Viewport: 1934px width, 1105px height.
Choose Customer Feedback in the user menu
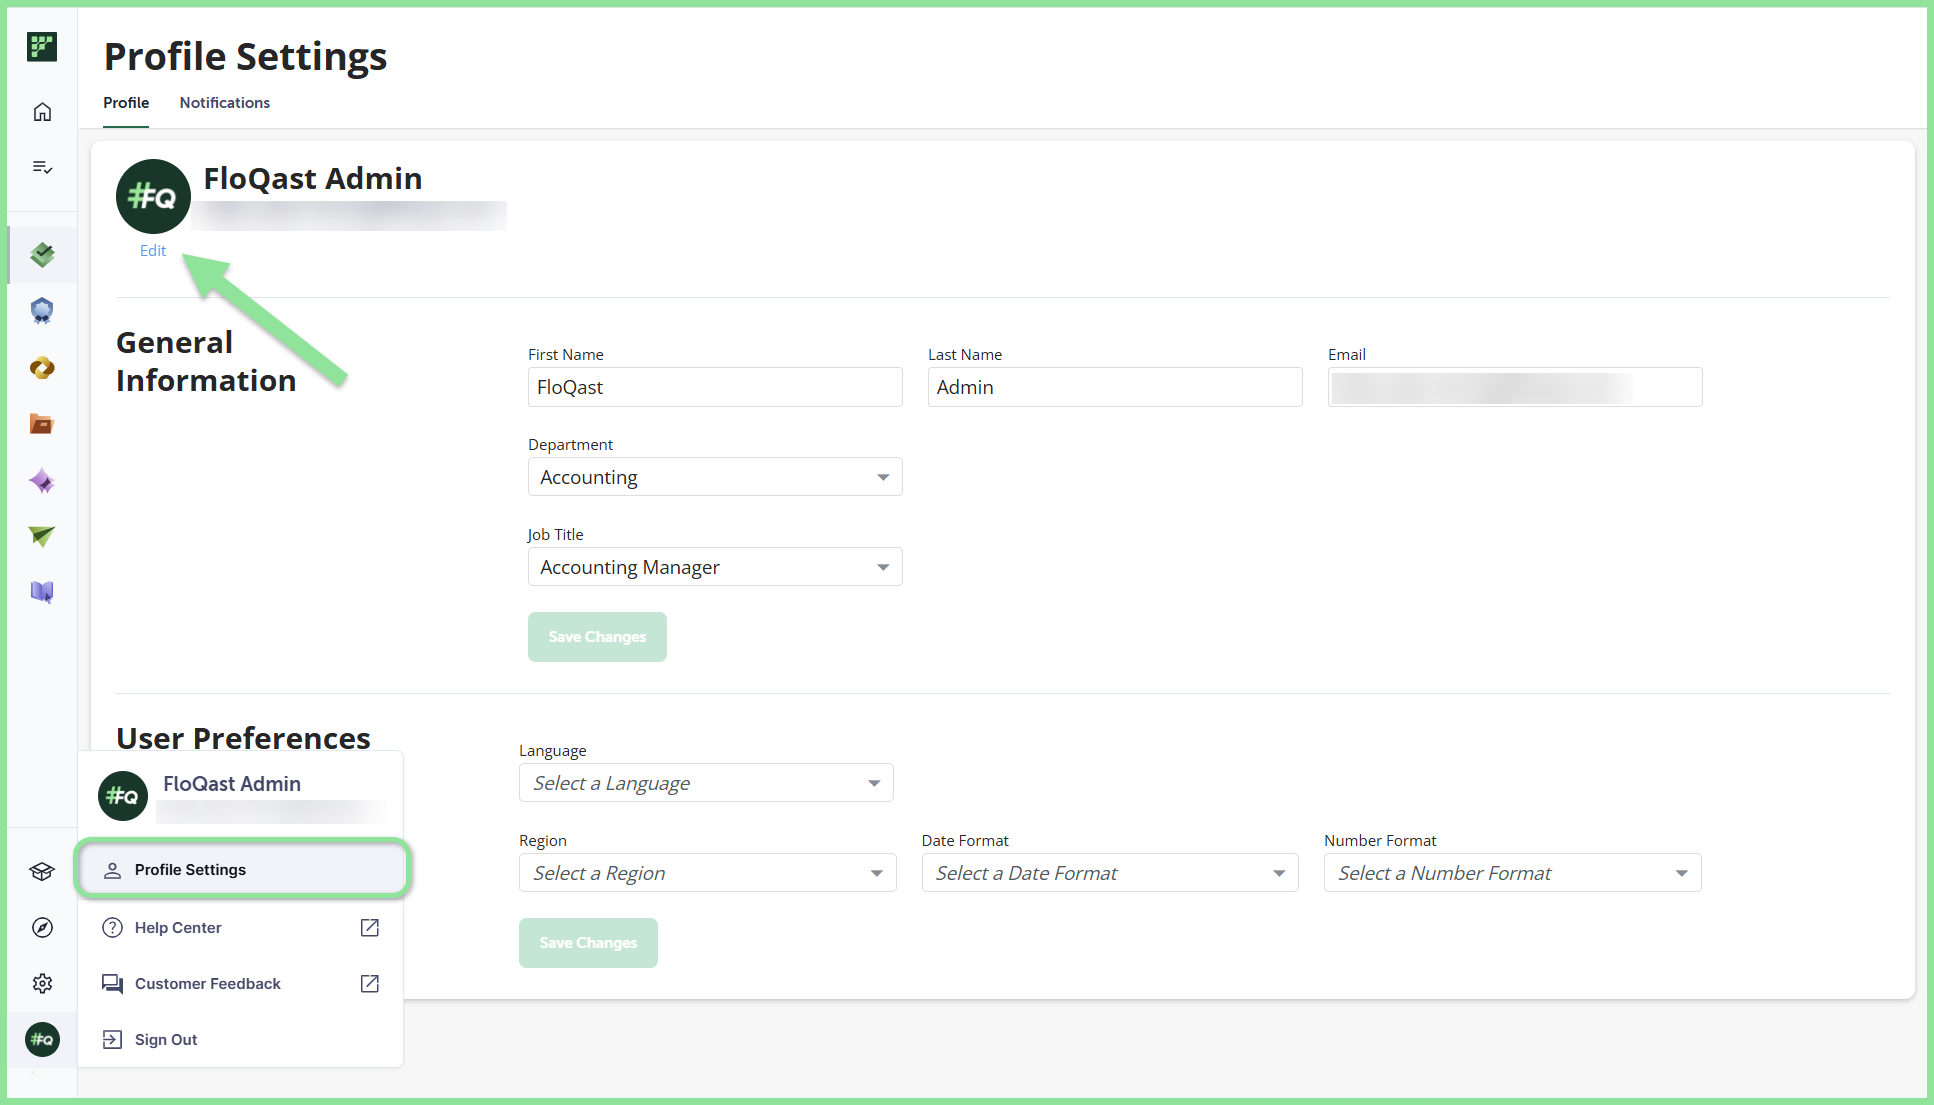(x=241, y=984)
